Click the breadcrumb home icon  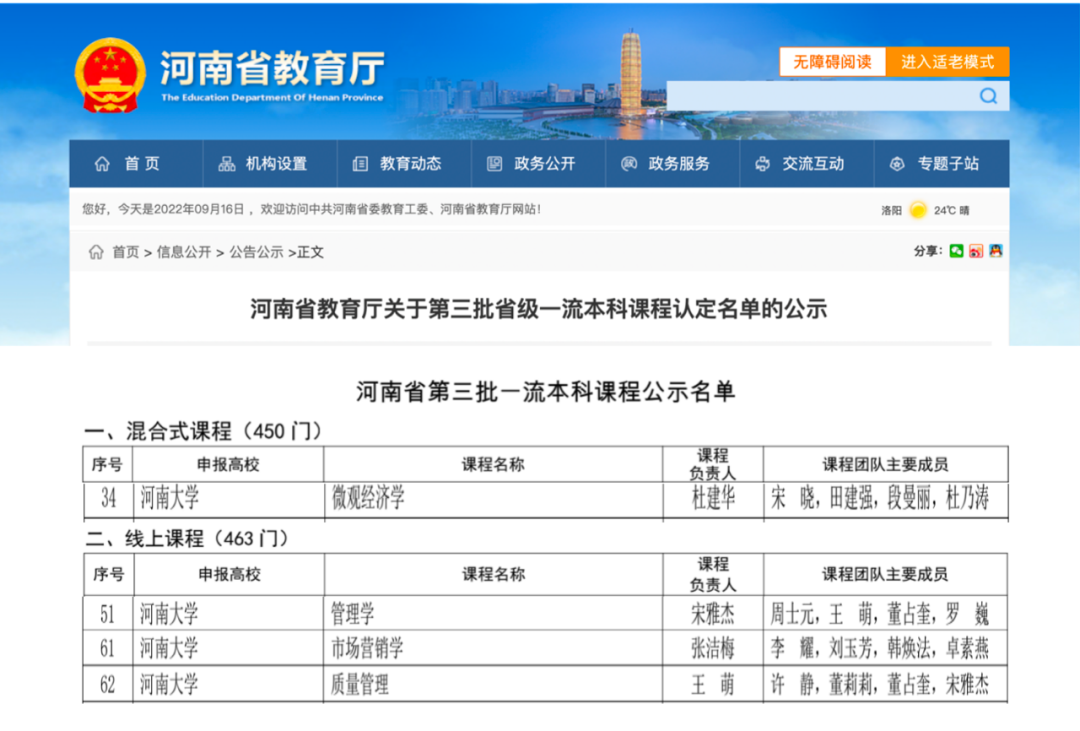click(96, 252)
